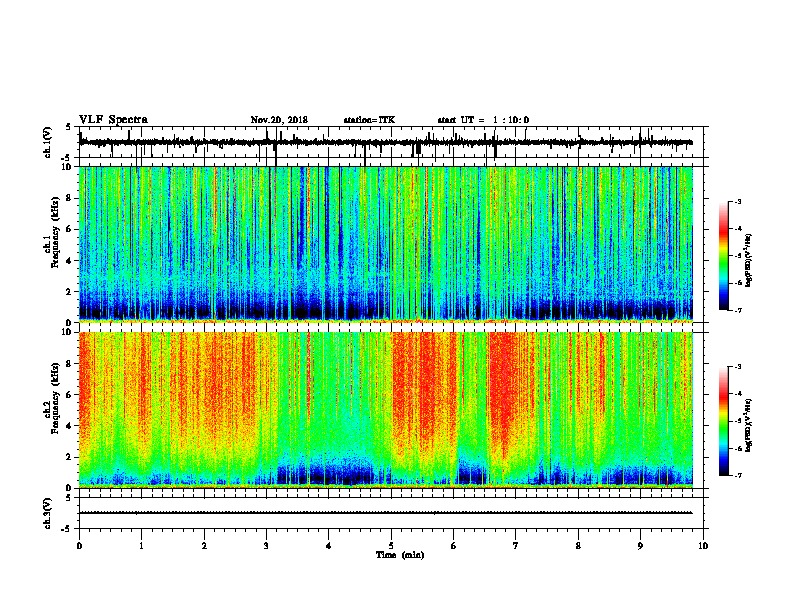Select the 'start UT = 1:10:0' text

[x=483, y=120]
